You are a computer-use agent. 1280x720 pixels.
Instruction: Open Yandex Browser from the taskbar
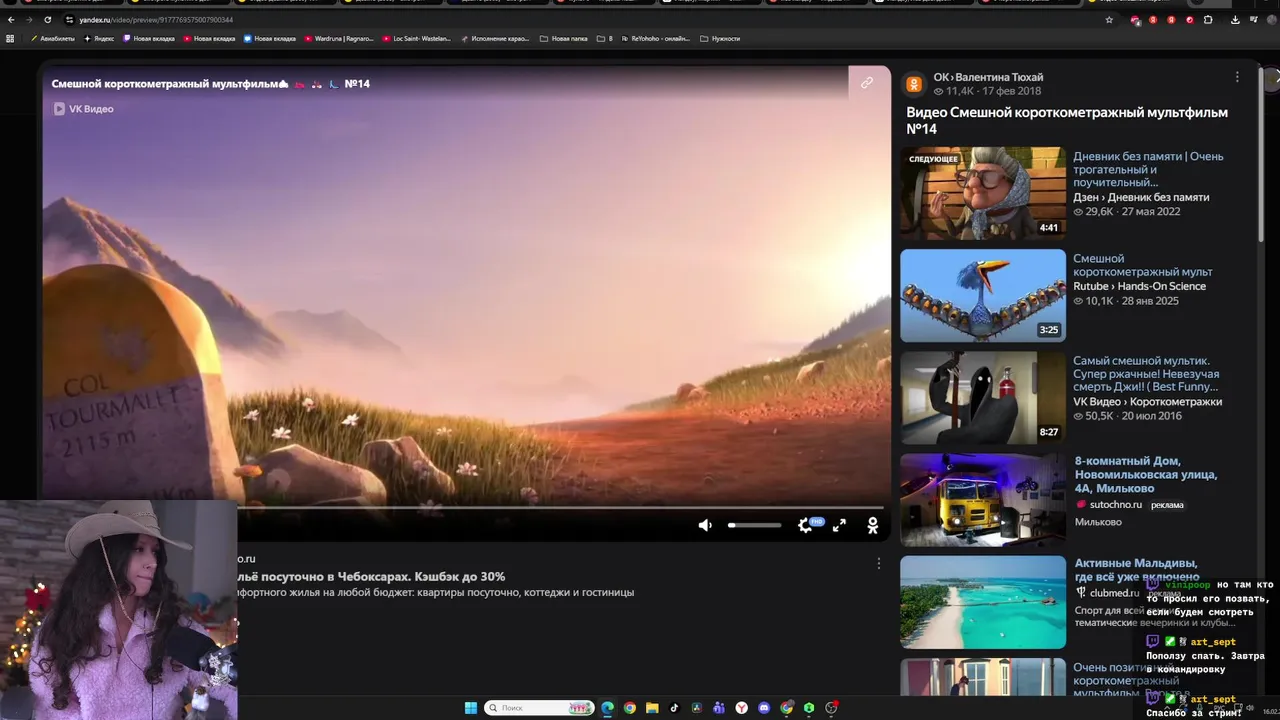tap(742, 708)
